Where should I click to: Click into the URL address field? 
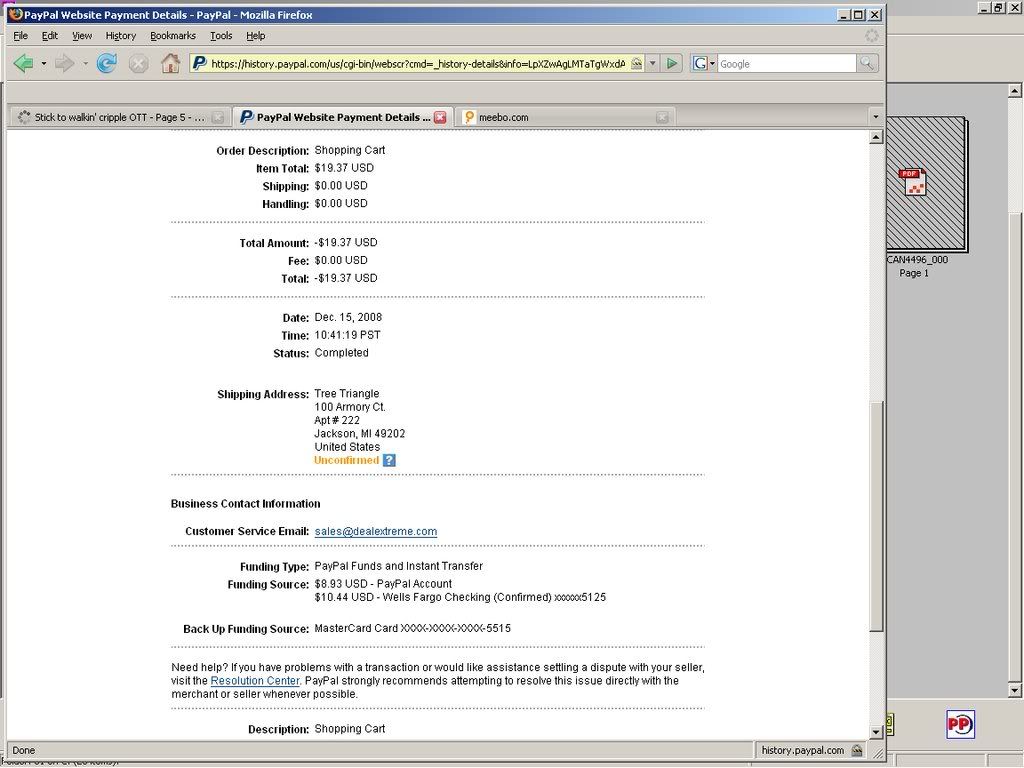[418, 64]
